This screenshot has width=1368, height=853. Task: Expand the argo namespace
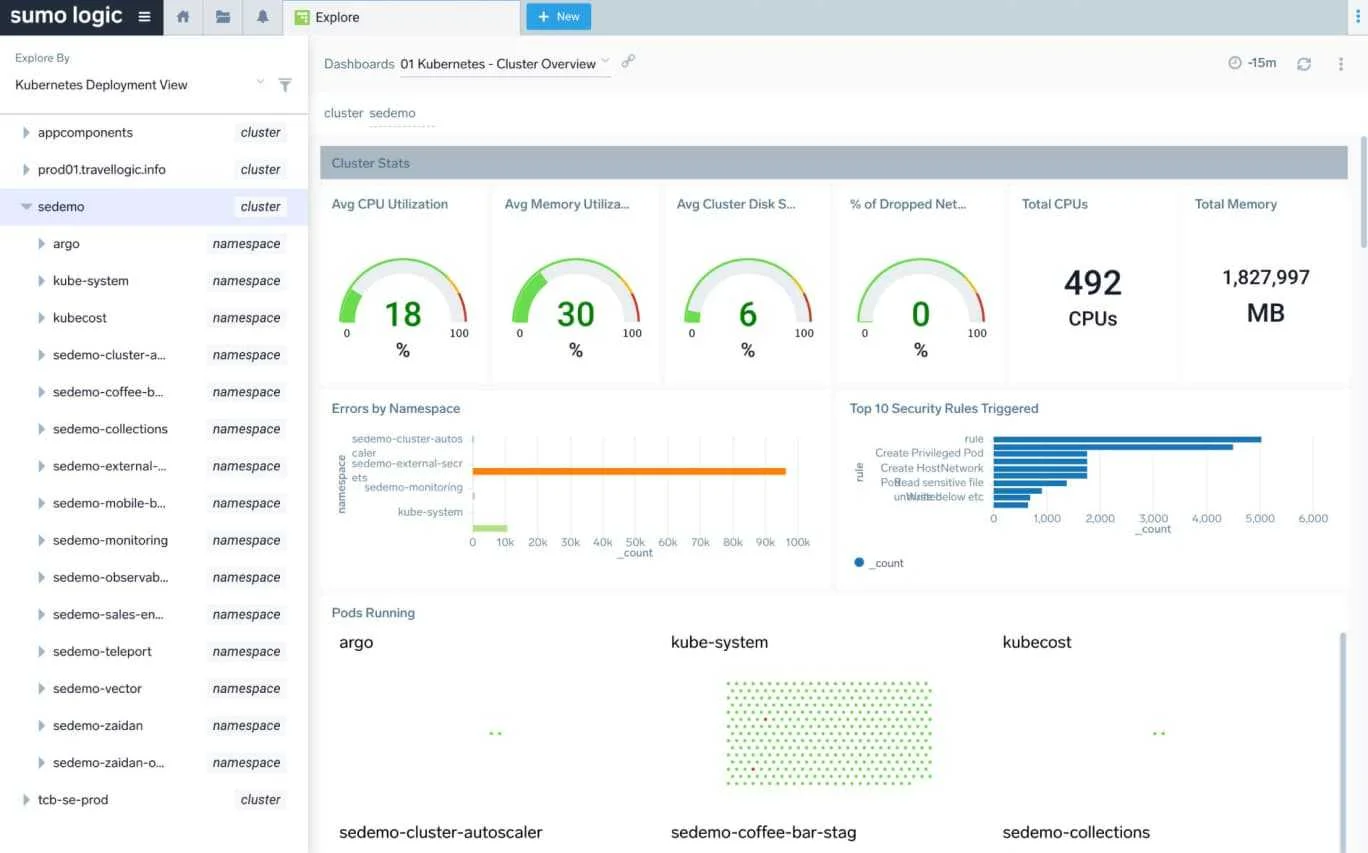(41, 243)
